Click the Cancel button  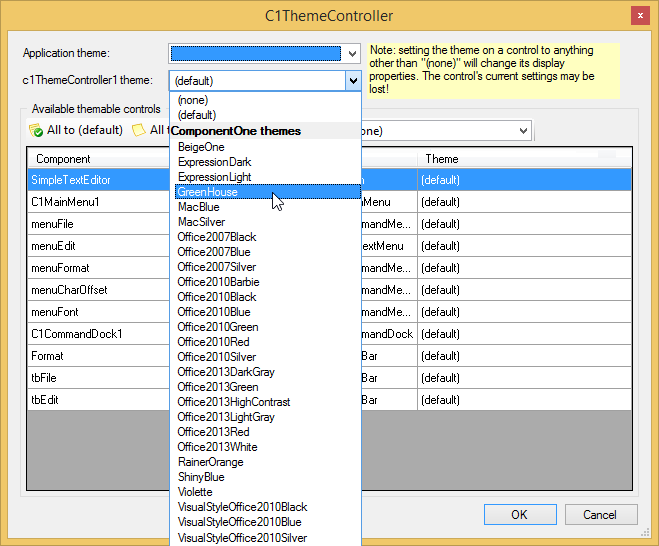pos(599,514)
